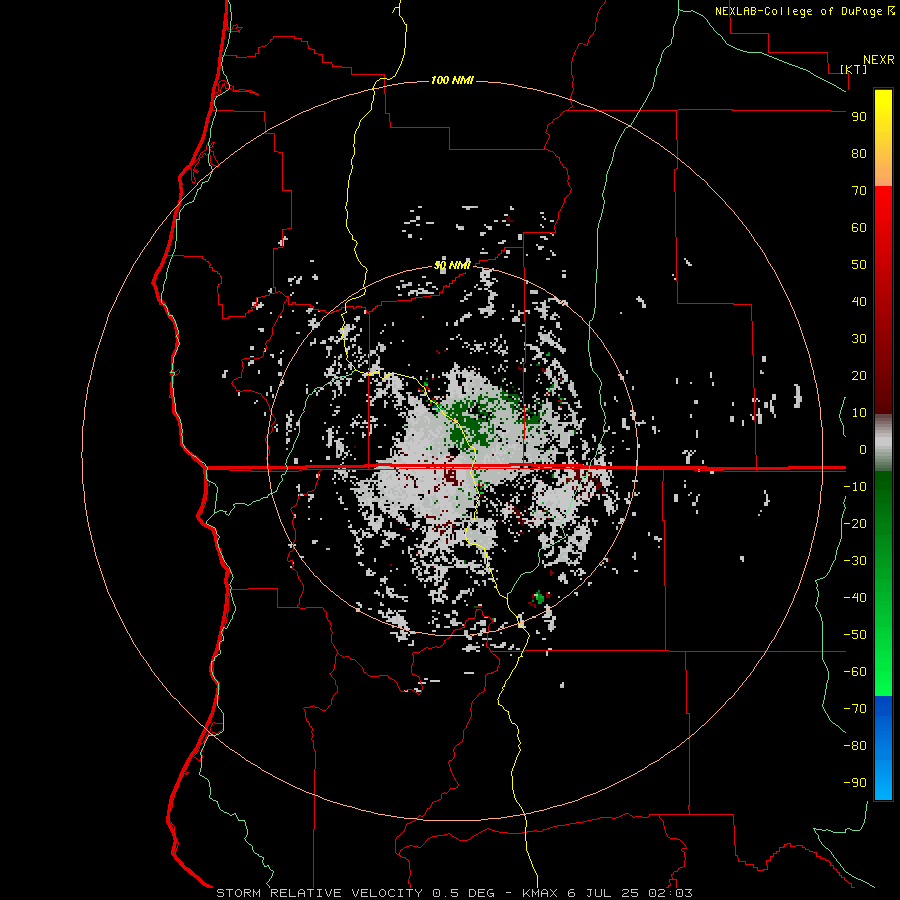The width and height of the screenshot is (900, 900).
Task: Click the yellow top segment of color bar
Action: click(x=883, y=138)
